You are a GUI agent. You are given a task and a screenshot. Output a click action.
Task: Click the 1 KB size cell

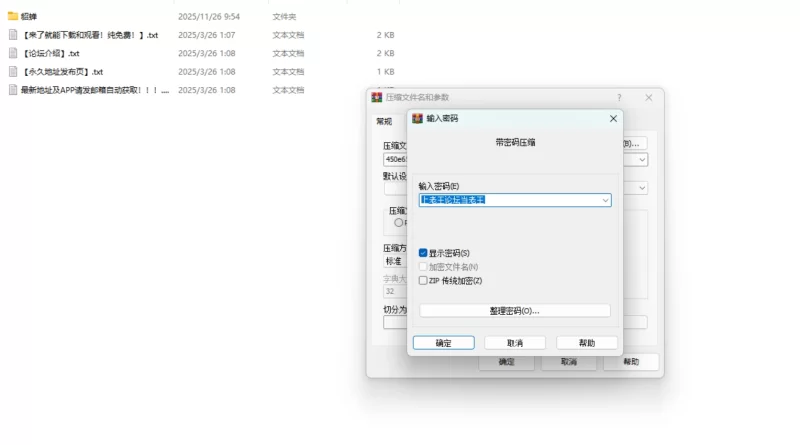[386, 71]
